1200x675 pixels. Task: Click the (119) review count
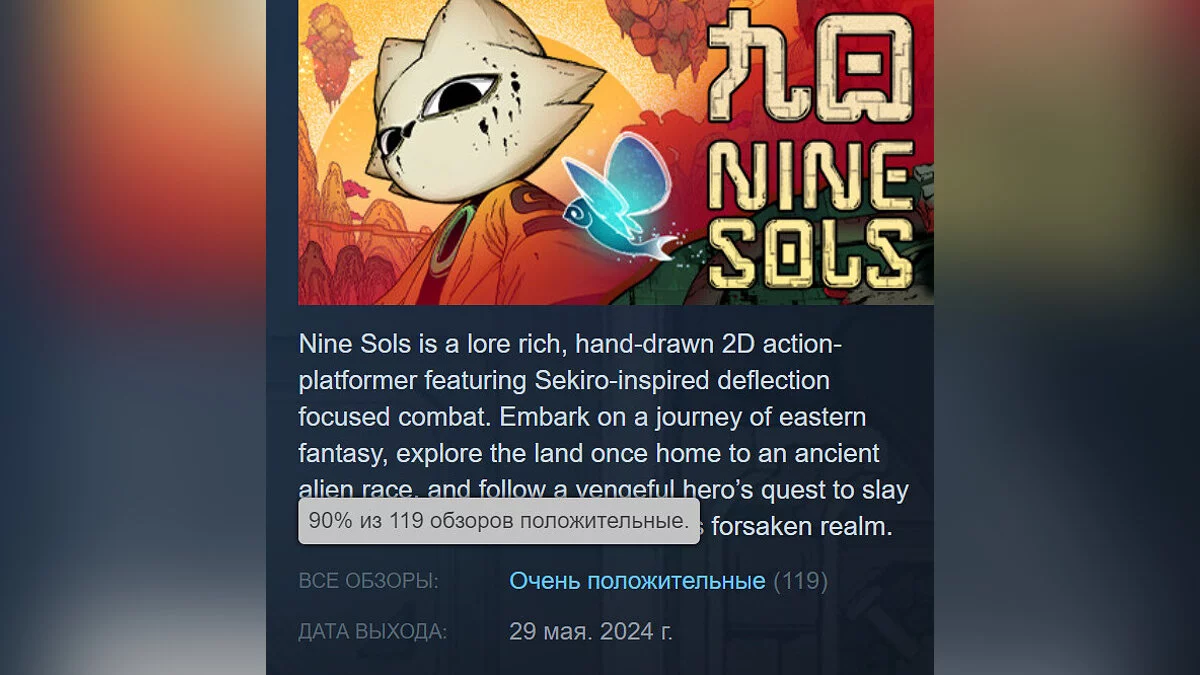click(801, 581)
